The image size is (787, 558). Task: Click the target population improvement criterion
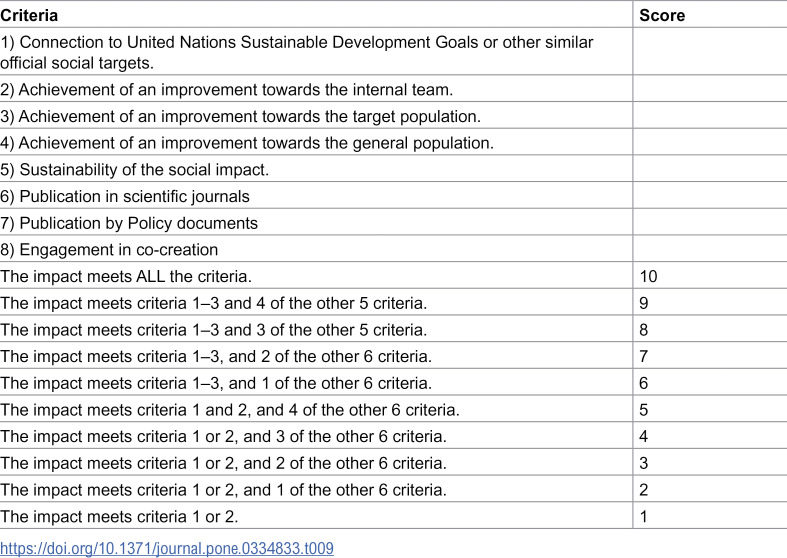(240, 116)
